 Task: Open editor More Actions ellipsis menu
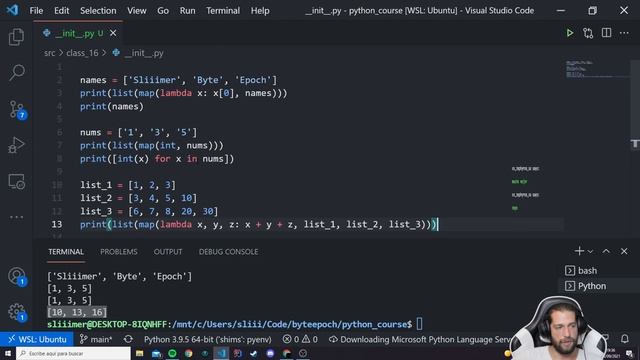coord(624,33)
